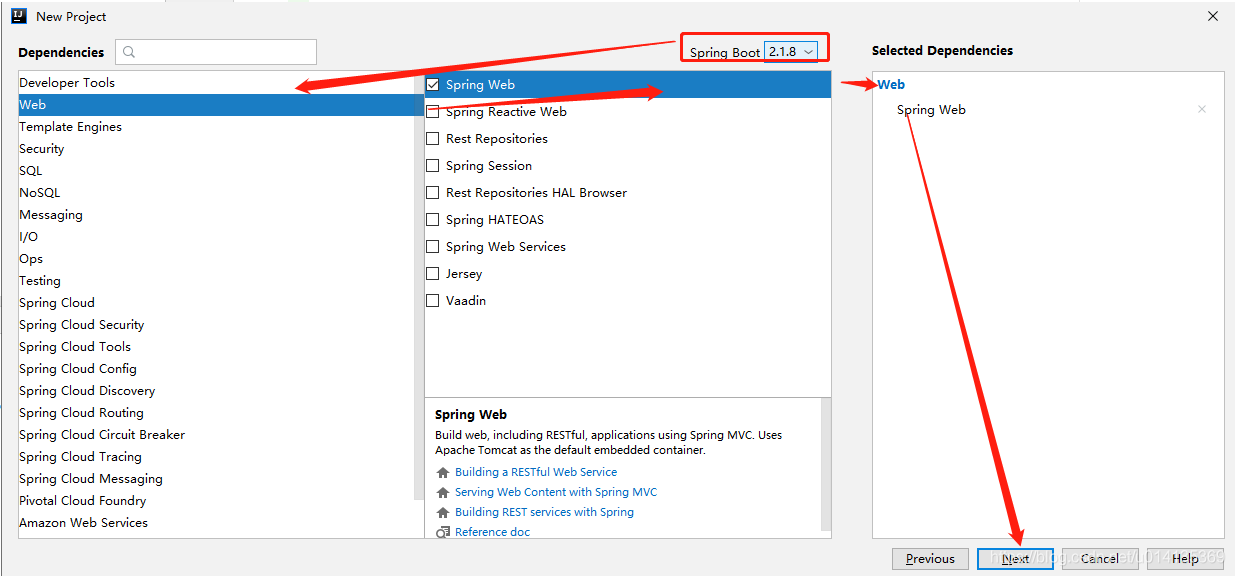Open the Spring Boot version dropdown

pyautogui.click(x=791, y=52)
